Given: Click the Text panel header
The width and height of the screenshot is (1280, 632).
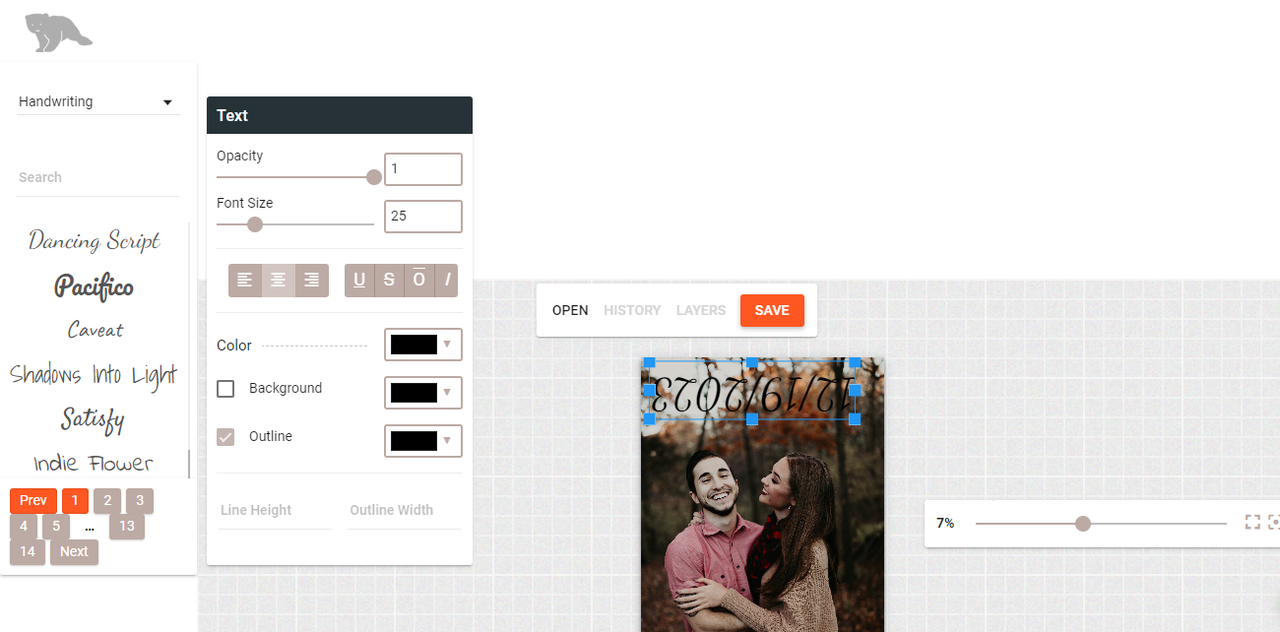Looking at the screenshot, I should coord(339,115).
